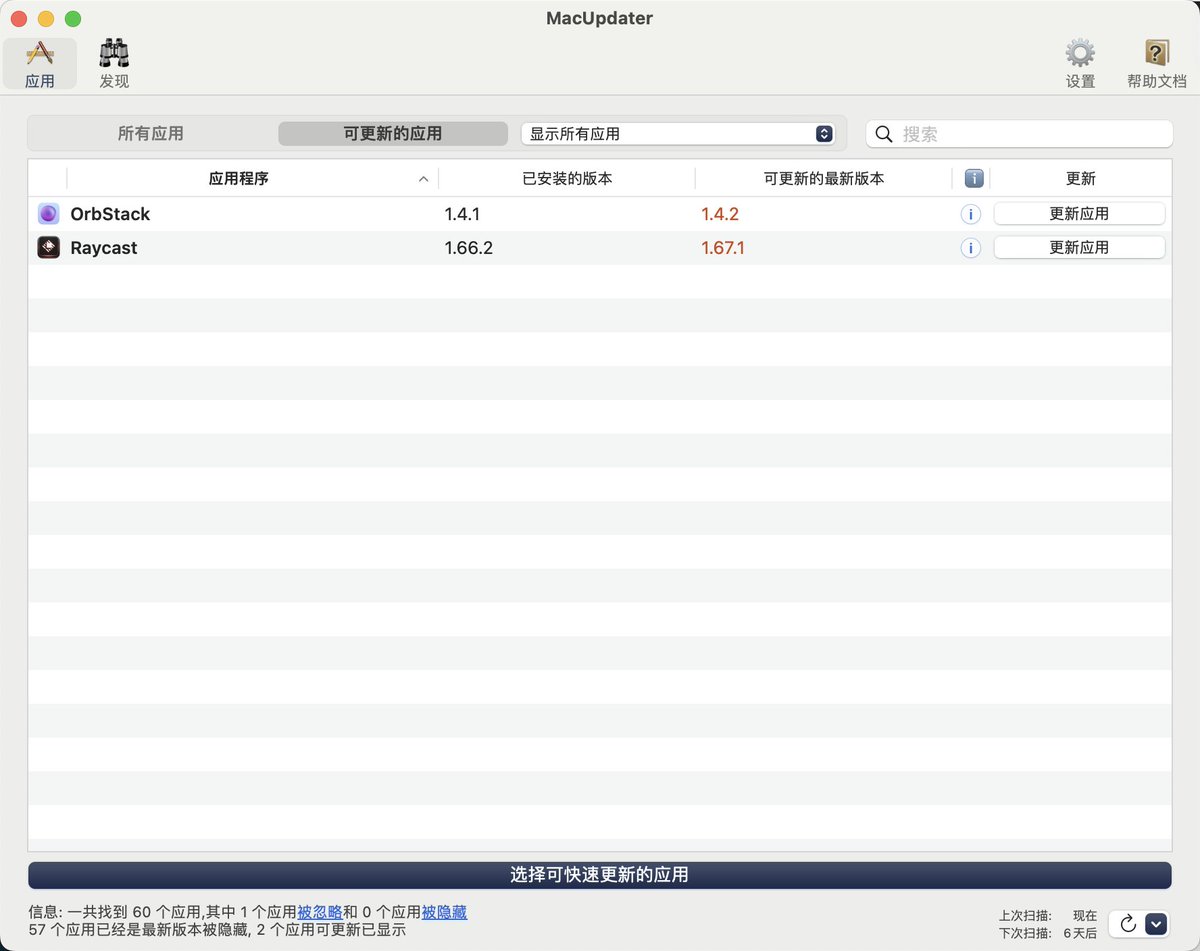Toggle sort arrow in 应用程序 header
Screen dimensions: 1200x951
click(423, 179)
